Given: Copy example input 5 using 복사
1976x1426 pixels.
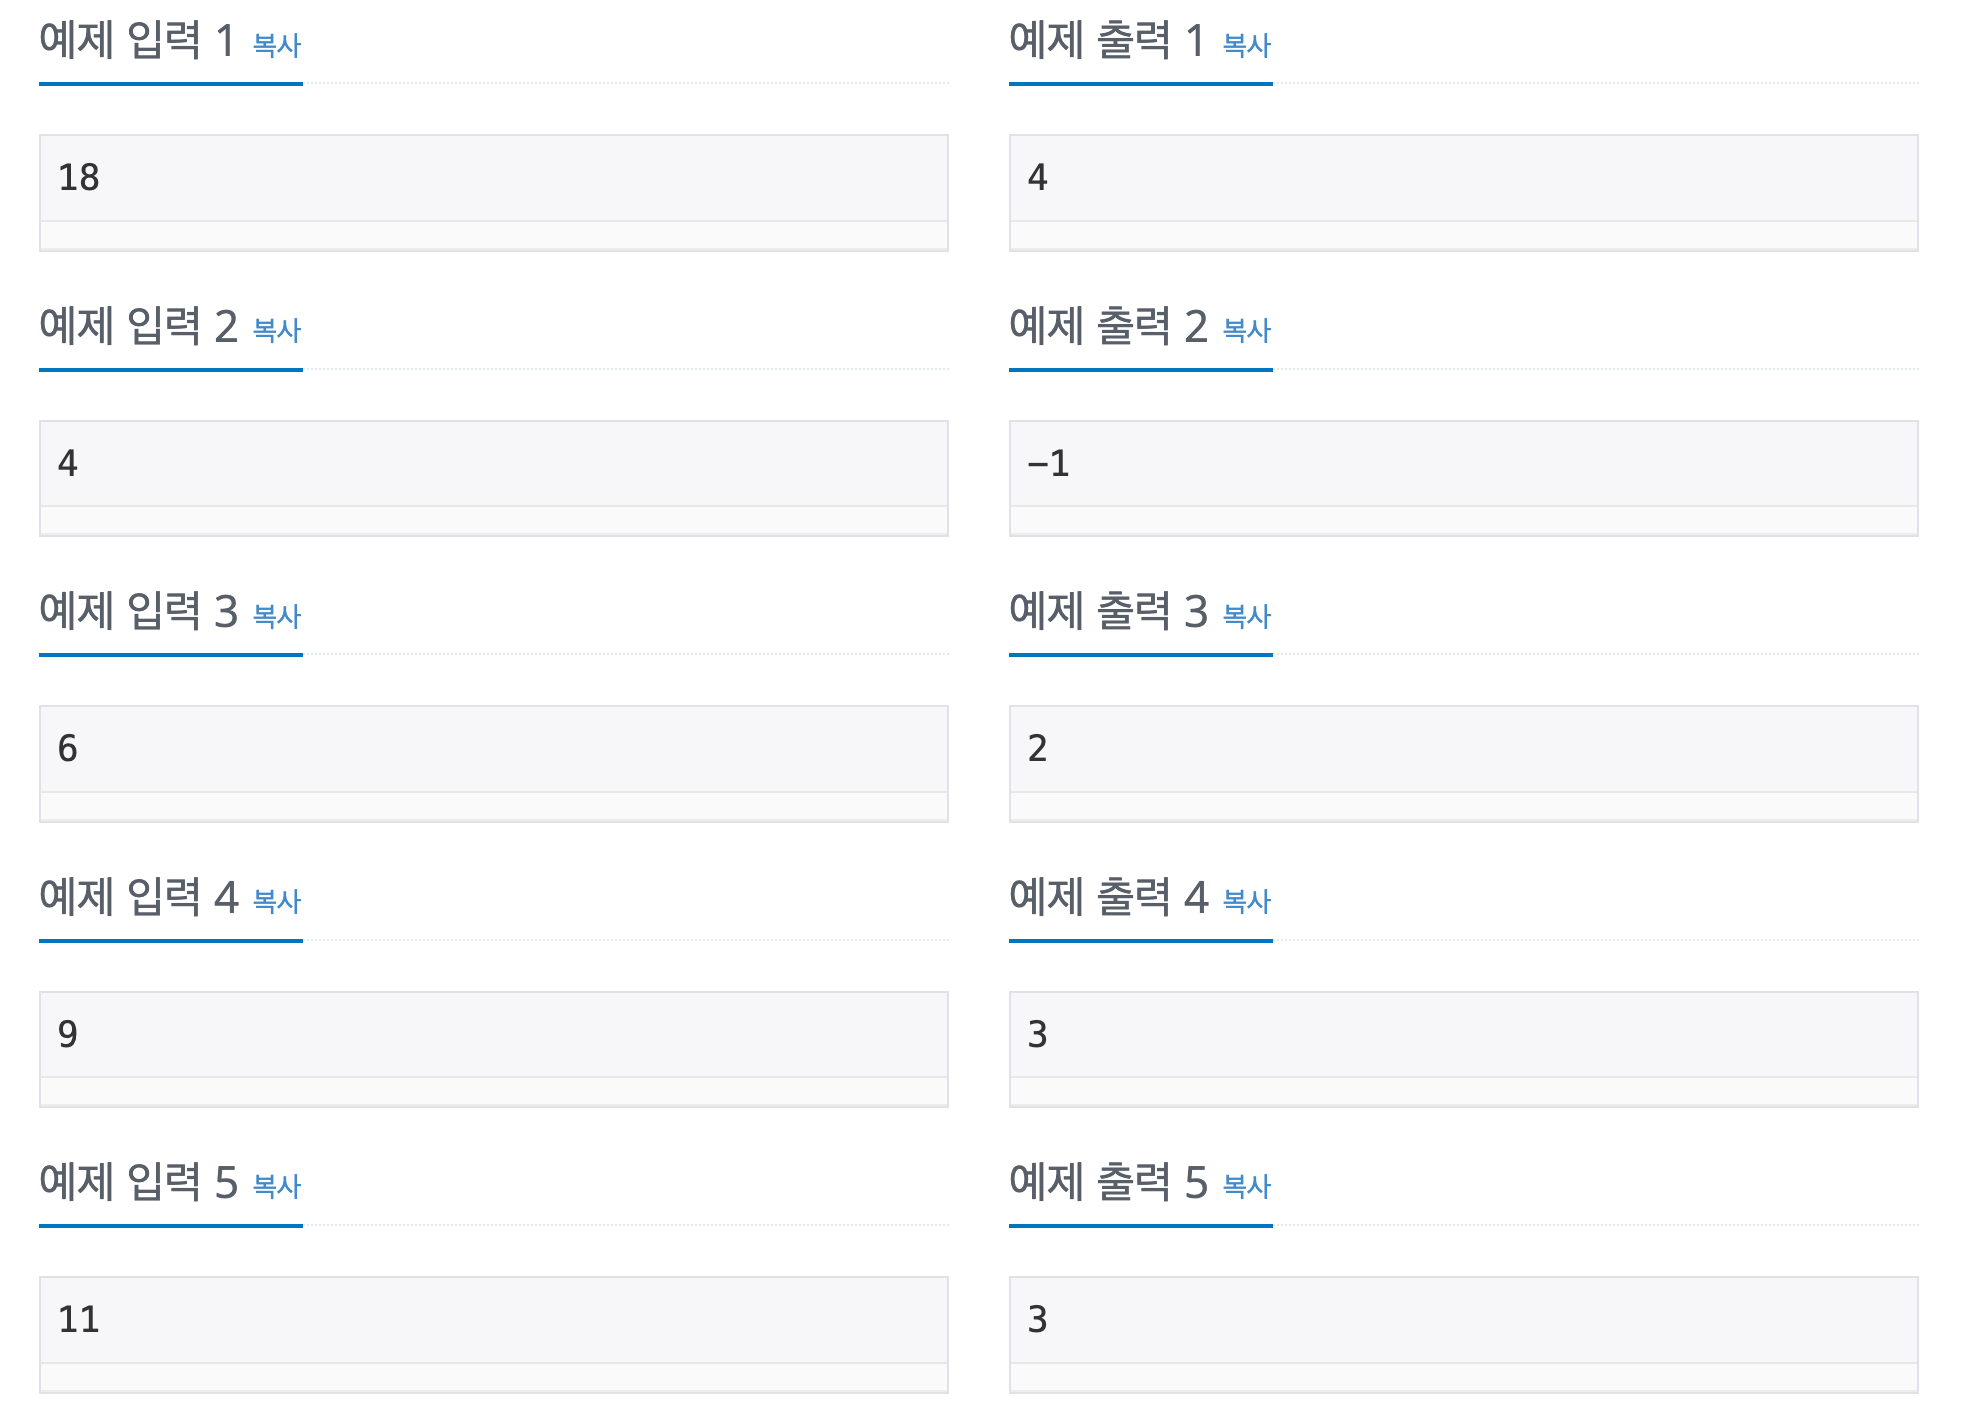Looking at the screenshot, I should coord(277,1186).
